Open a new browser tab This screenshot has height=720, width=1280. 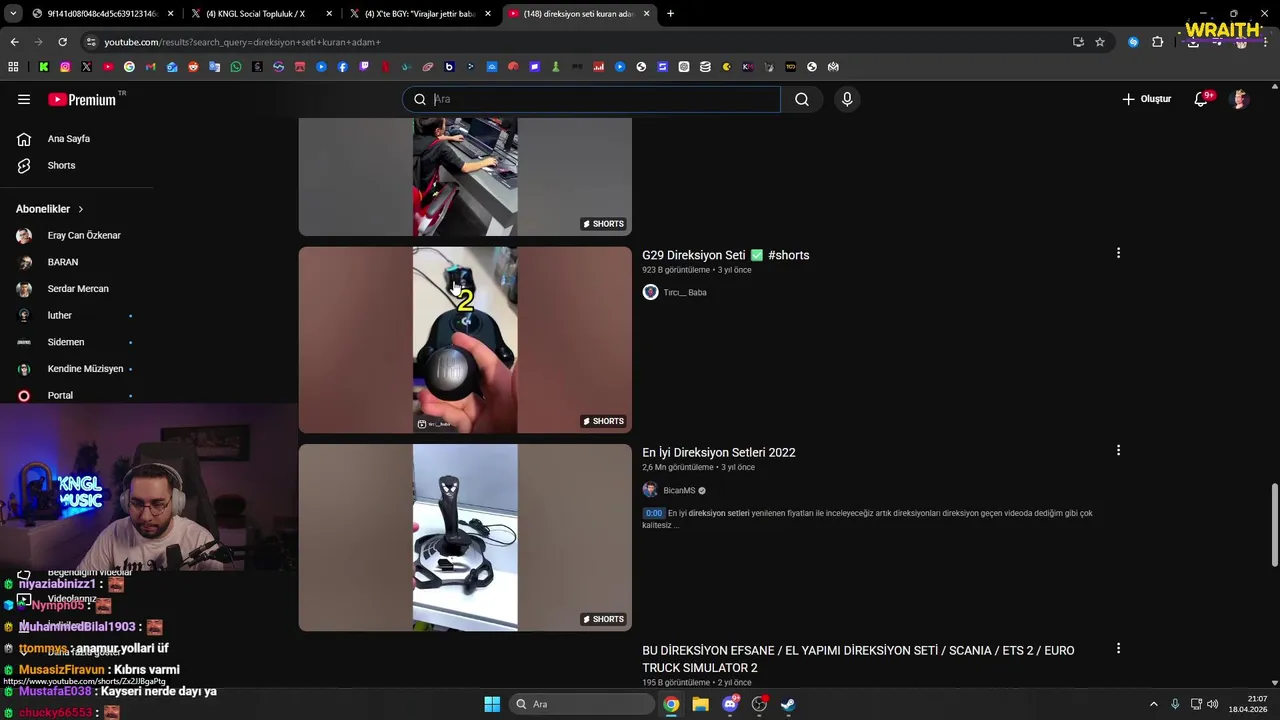(670, 14)
